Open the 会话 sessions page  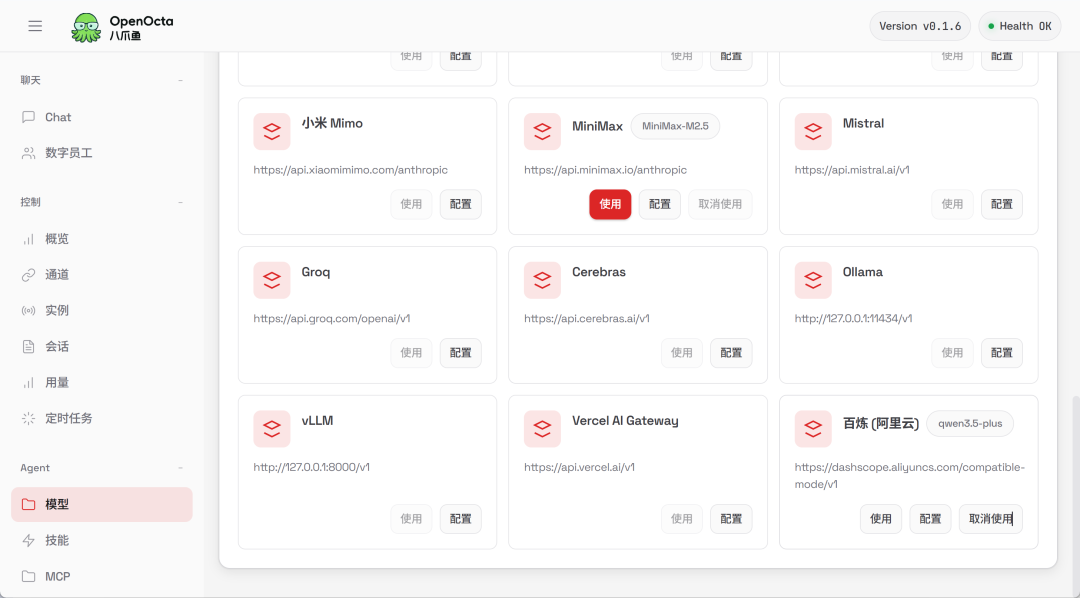(x=102, y=347)
